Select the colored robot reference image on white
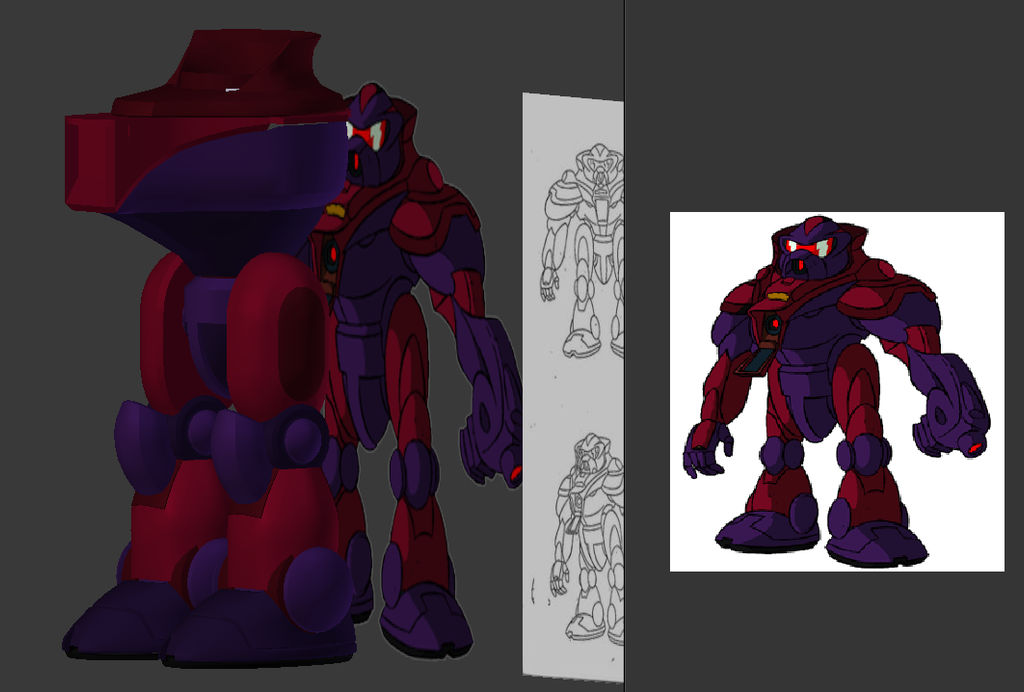 tap(837, 391)
